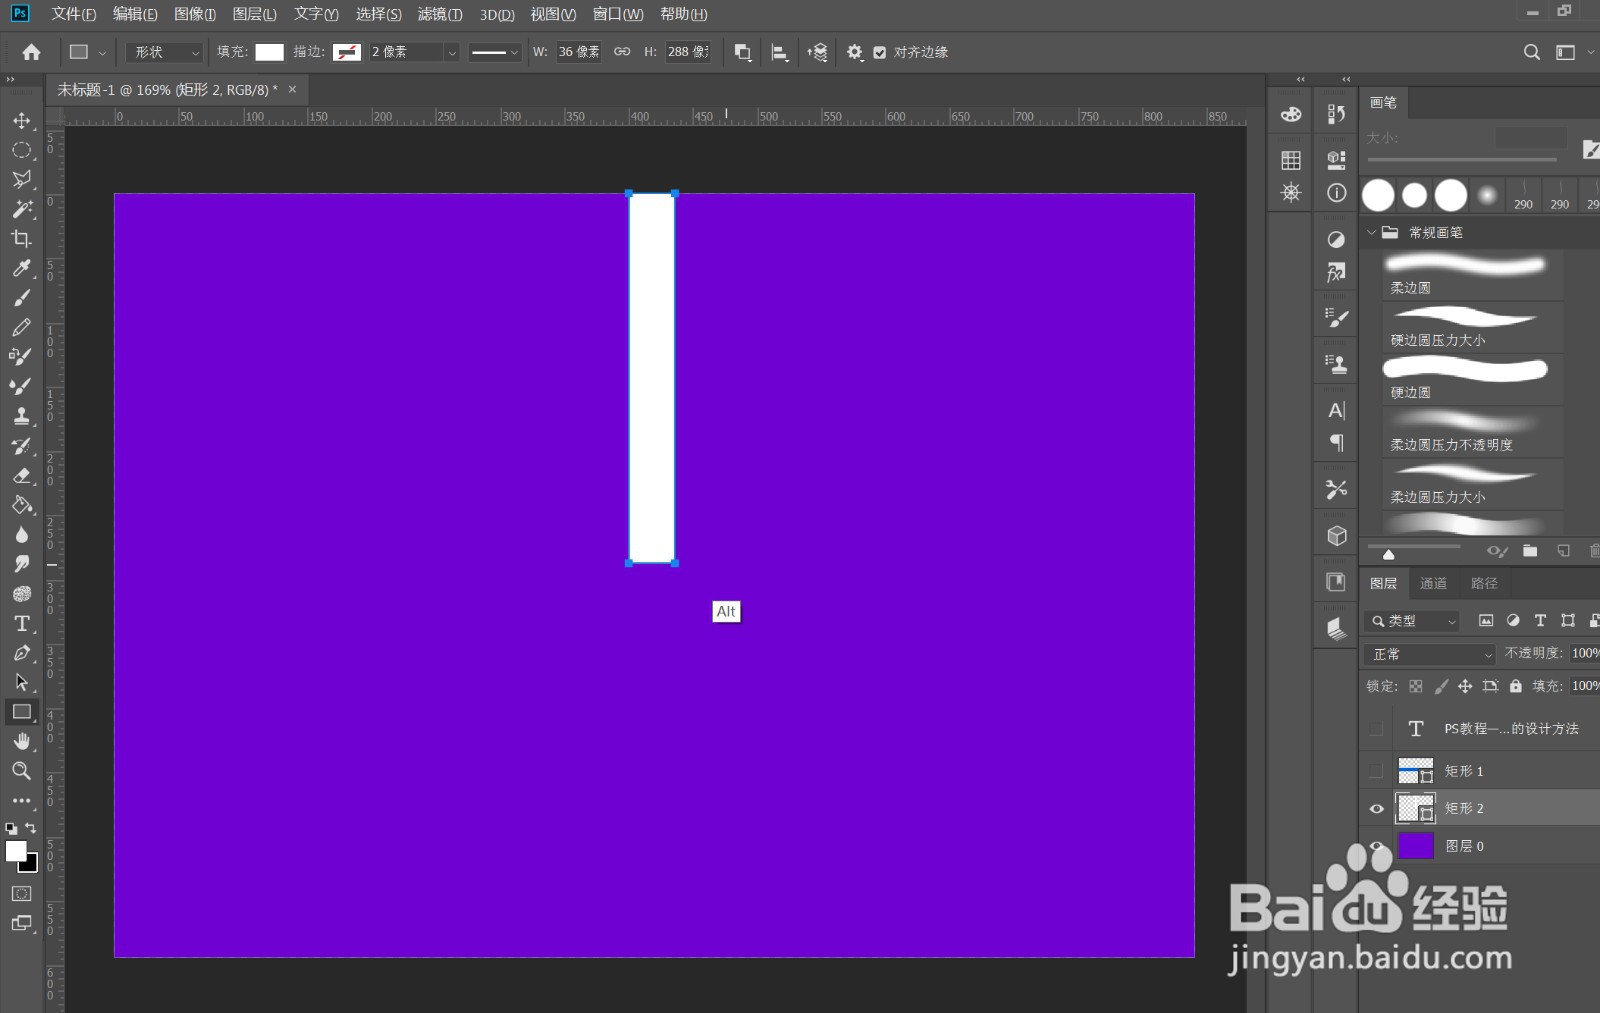The image size is (1600, 1013).
Task: Select the Zoom magnifier tool
Action: 21,771
